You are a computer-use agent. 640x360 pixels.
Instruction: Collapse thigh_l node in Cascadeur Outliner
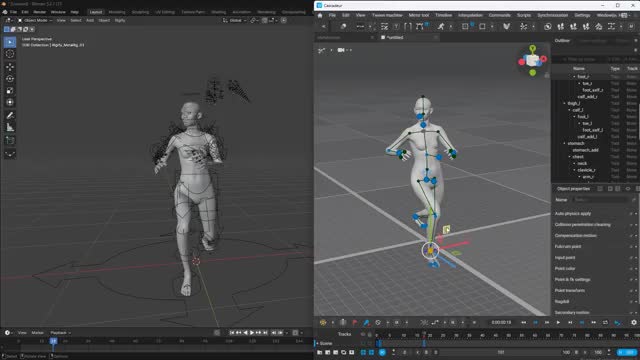click(565, 103)
